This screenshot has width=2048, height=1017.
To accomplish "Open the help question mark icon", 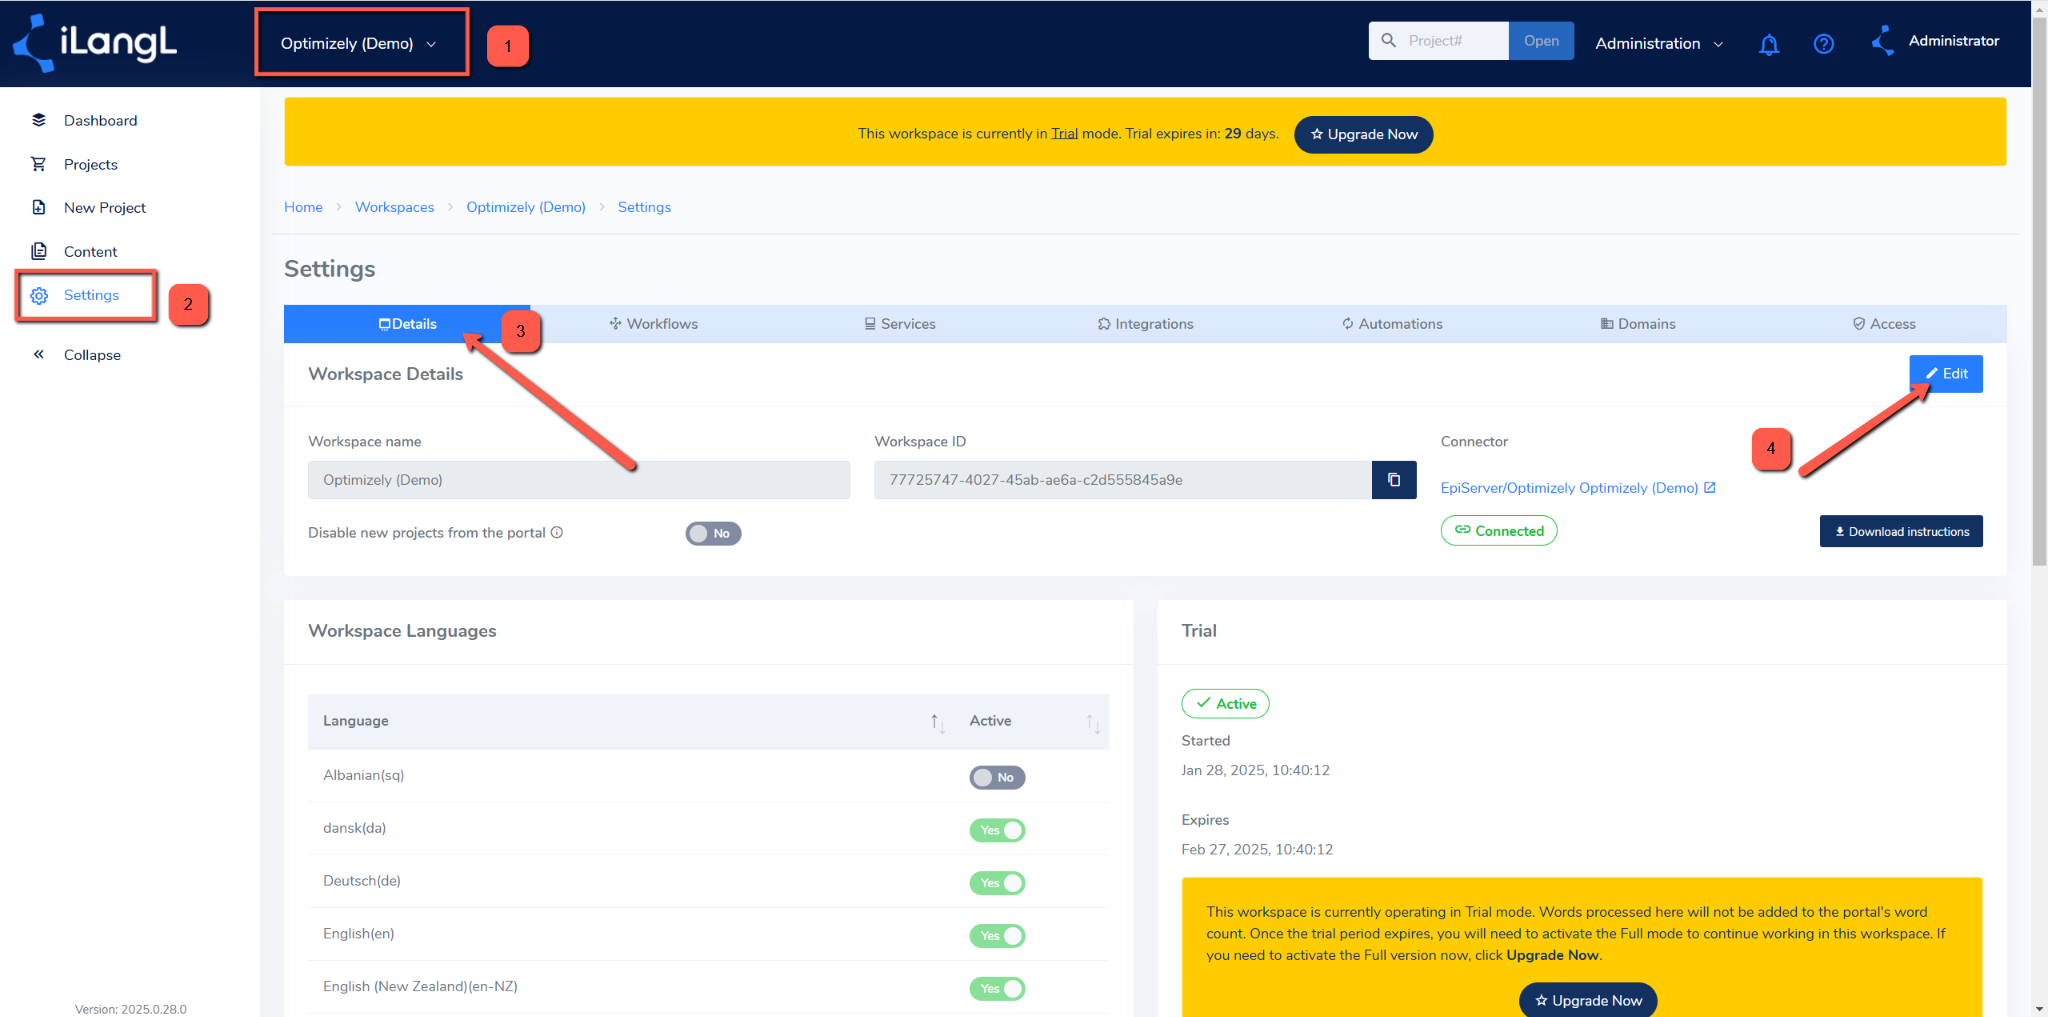I will [1824, 44].
